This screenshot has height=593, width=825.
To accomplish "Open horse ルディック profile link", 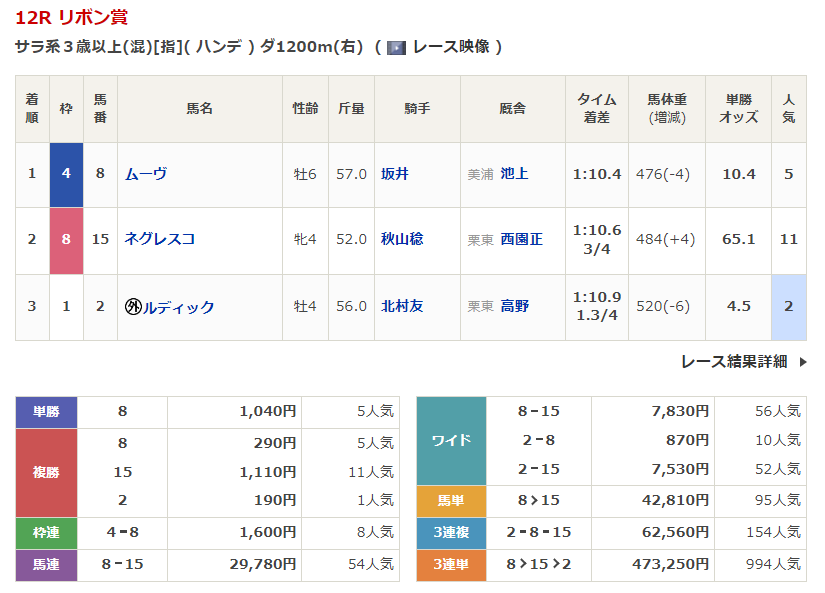I will pyautogui.click(x=178, y=307).
